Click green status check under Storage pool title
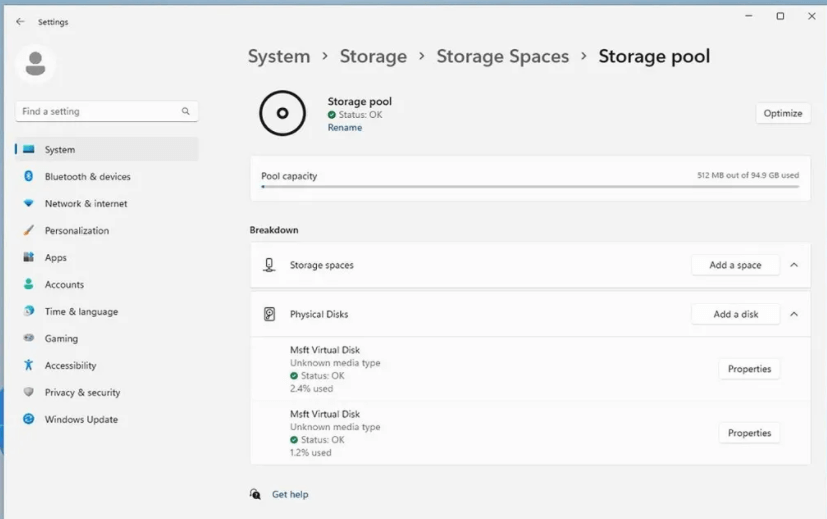This screenshot has width=827, height=519. coord(331,114)
